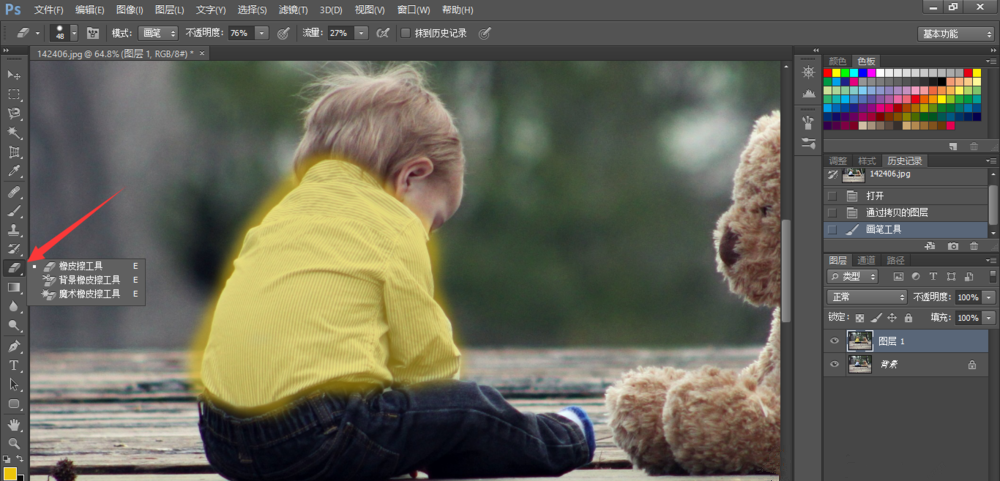Toggle lock all padlock icon
Viewport: 1000px width, 481px height.
tap(908, 318)
